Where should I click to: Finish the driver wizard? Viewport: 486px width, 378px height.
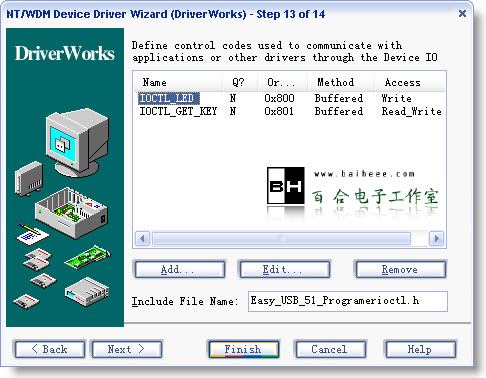[x=243, y=349]
